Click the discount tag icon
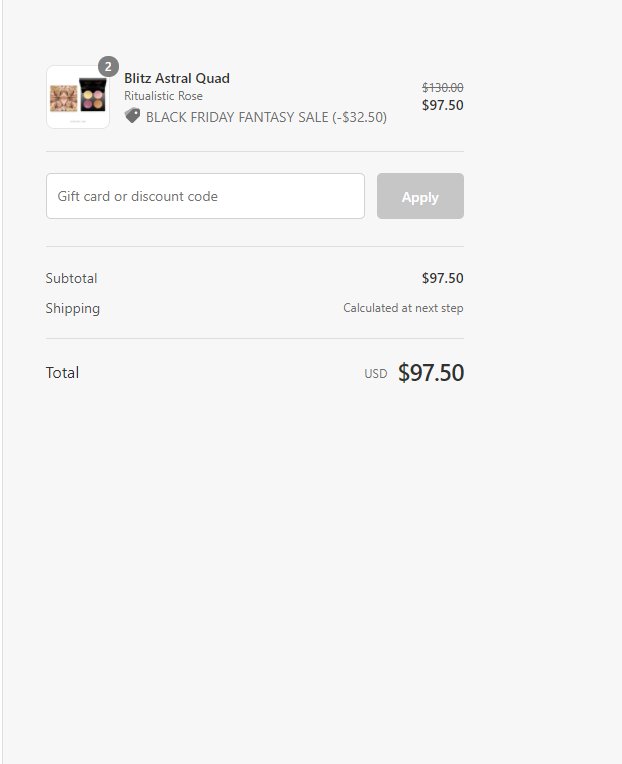 point(132,116)
